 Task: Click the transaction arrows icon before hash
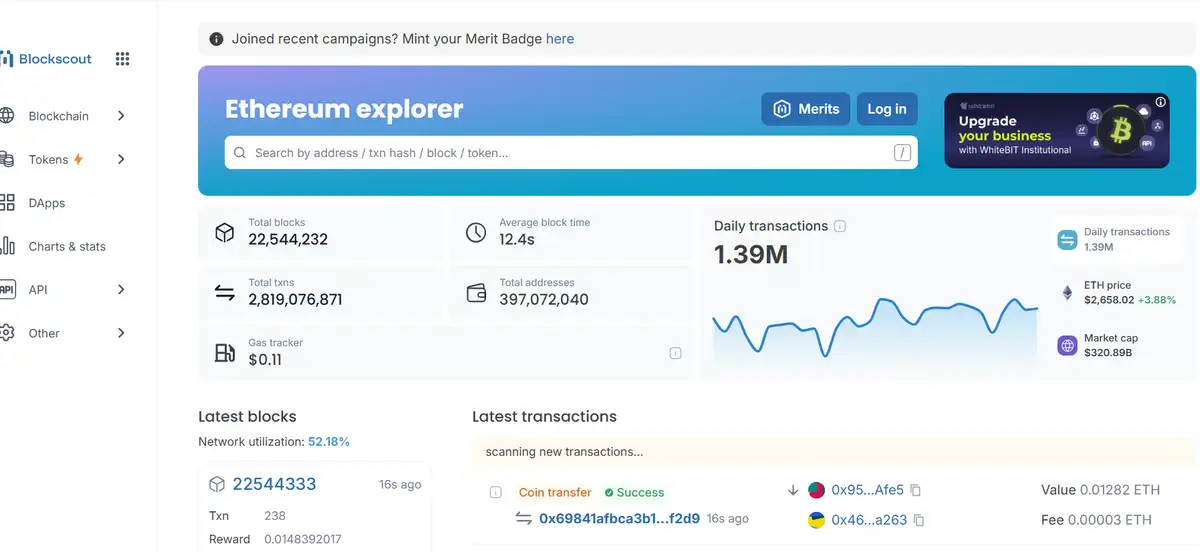click(523, 519)
